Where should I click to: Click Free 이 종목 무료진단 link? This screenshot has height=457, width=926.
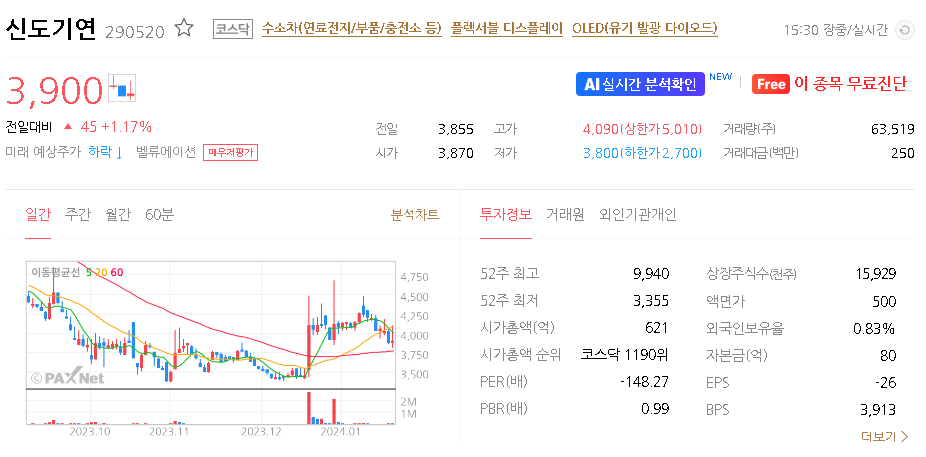pos(829,84)
